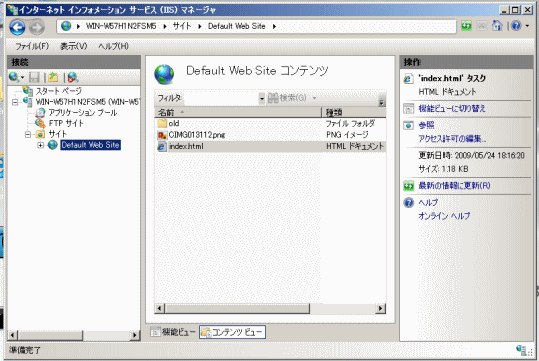
Task: Click the large globe icon beside Default Web Site コンテンツ
Action: tap(164, 74)
